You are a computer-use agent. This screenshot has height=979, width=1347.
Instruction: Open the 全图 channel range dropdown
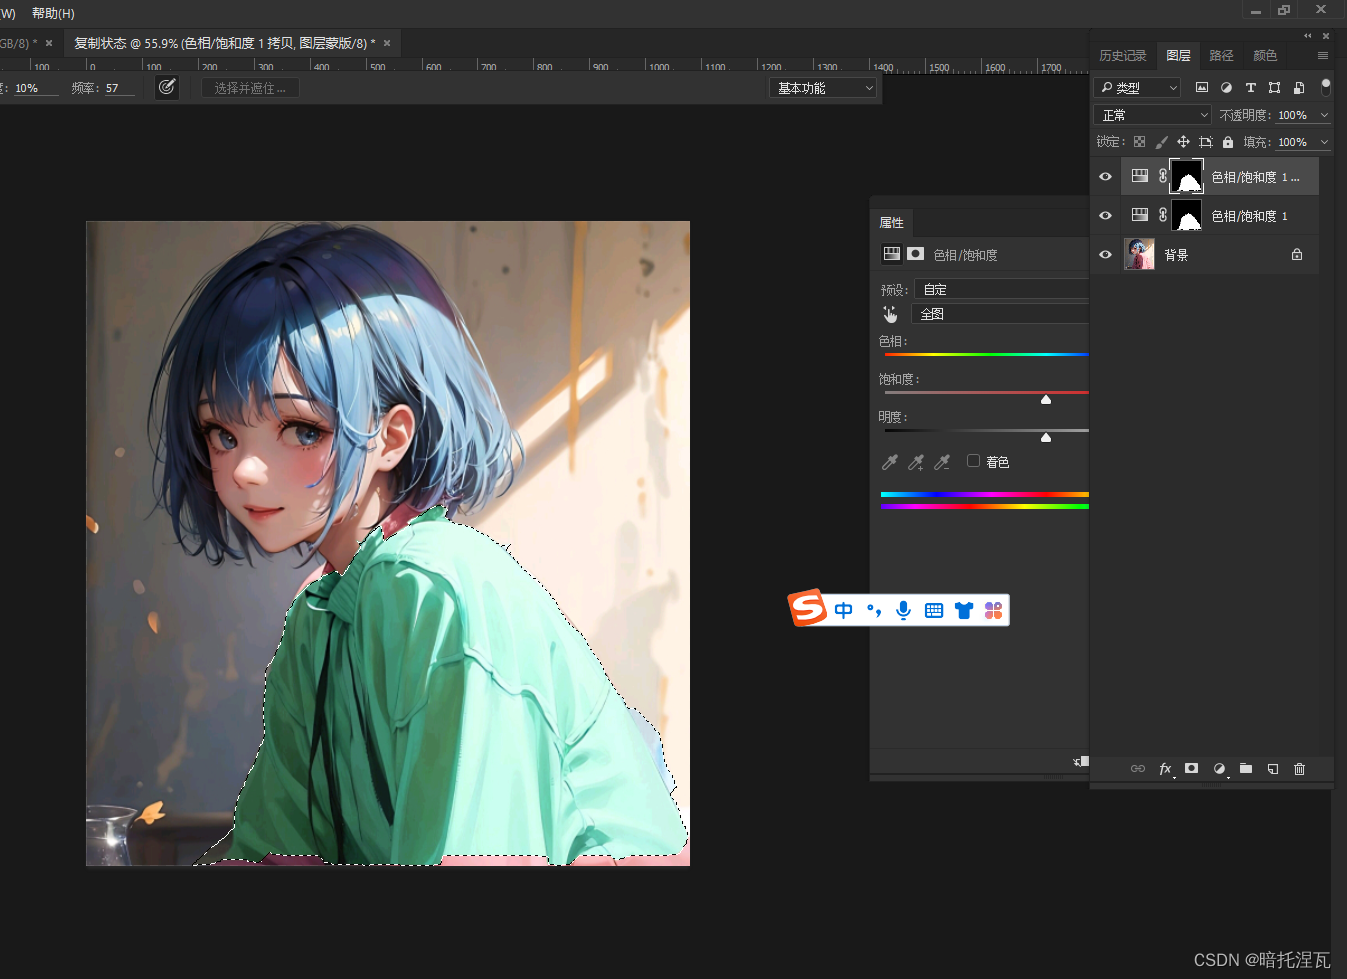(1000, 313)
